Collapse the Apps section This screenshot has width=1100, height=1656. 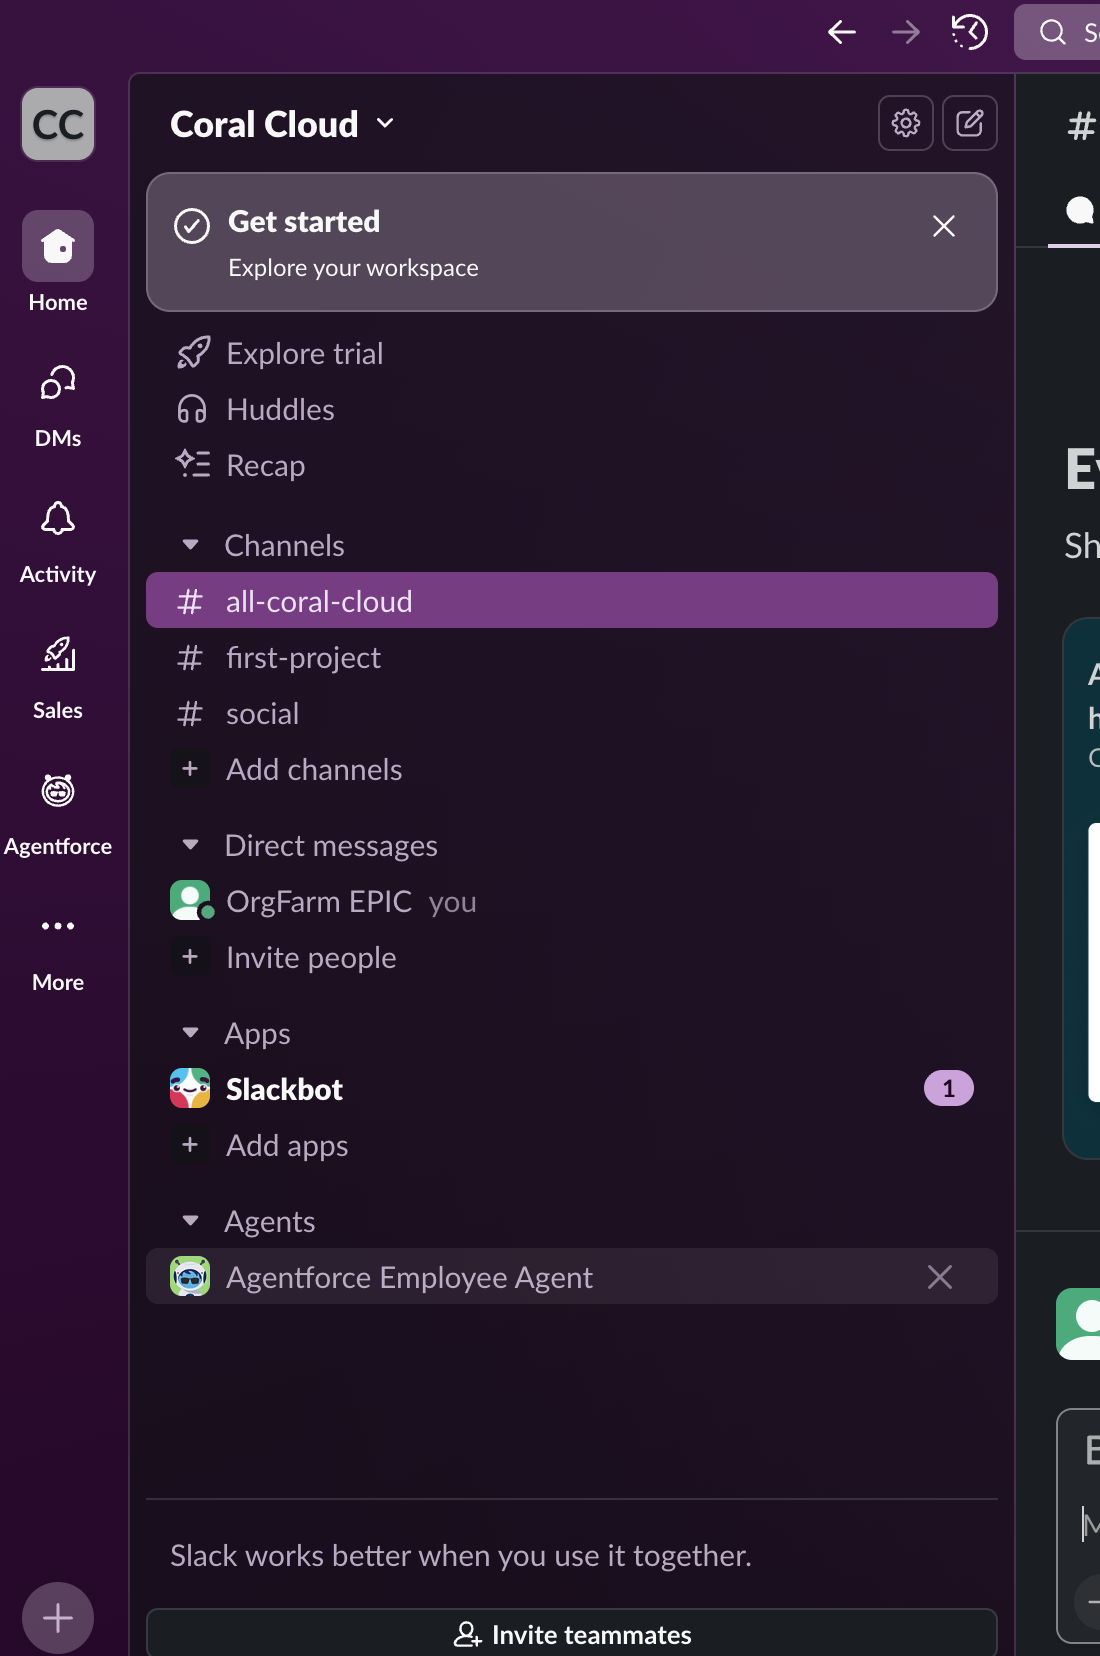(191, 1033)
